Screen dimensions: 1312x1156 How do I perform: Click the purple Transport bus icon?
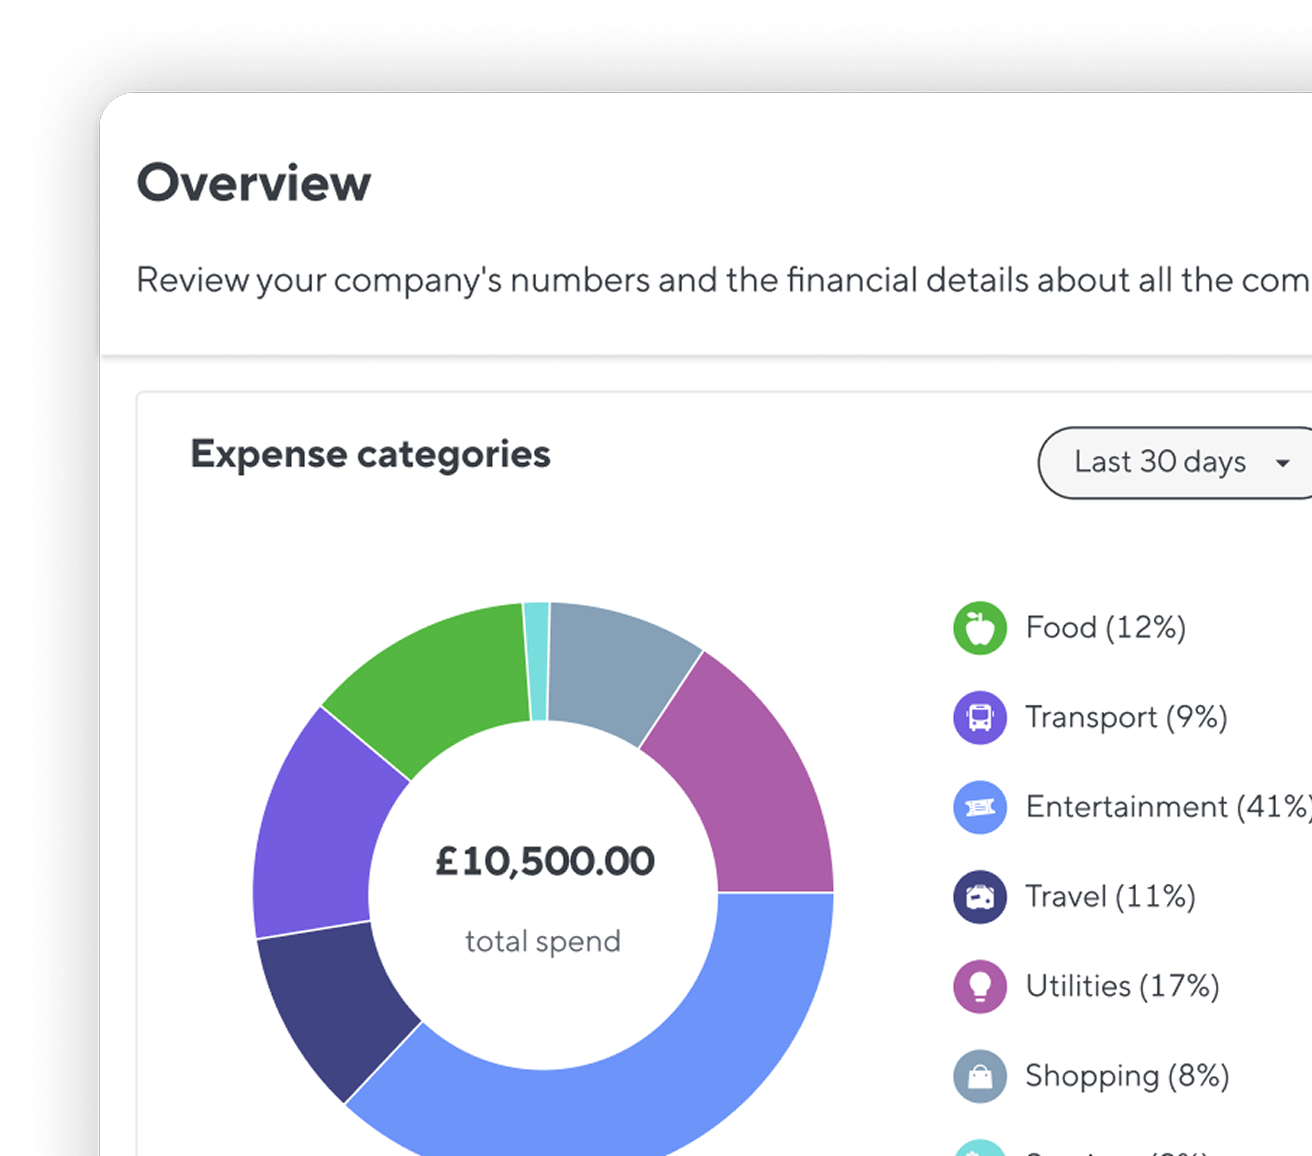980,717
